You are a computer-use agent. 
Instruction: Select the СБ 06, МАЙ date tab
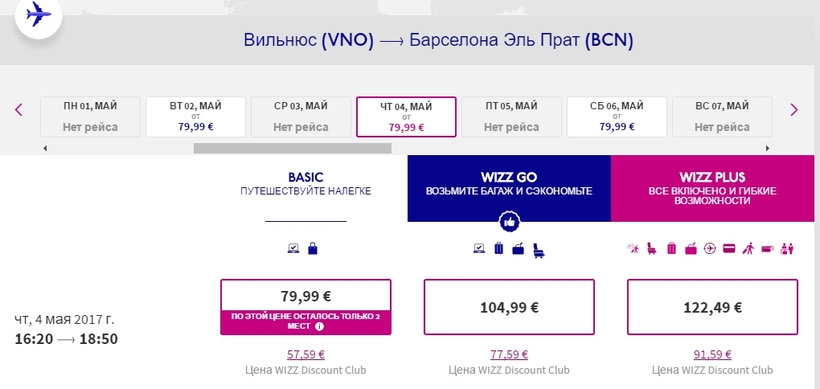617,117
